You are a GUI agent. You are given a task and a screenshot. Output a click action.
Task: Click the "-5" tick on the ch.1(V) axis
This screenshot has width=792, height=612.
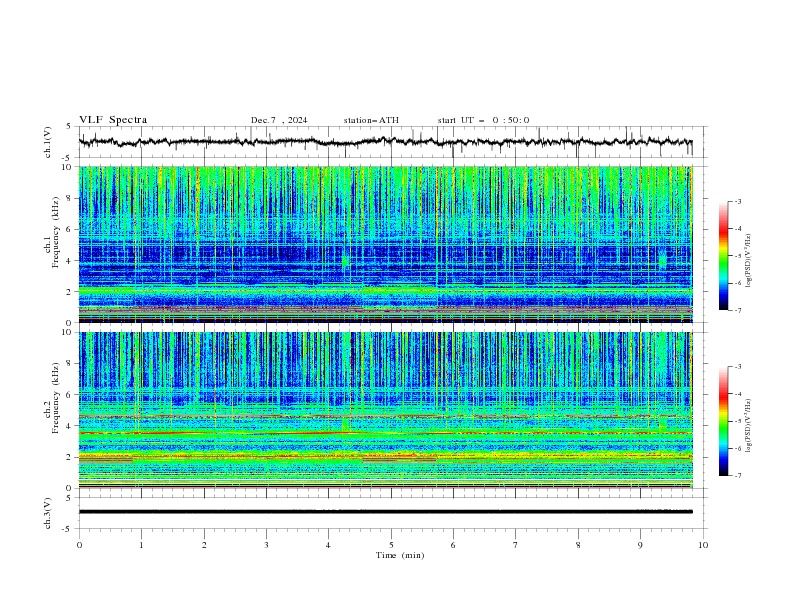(x=68, y=158)
